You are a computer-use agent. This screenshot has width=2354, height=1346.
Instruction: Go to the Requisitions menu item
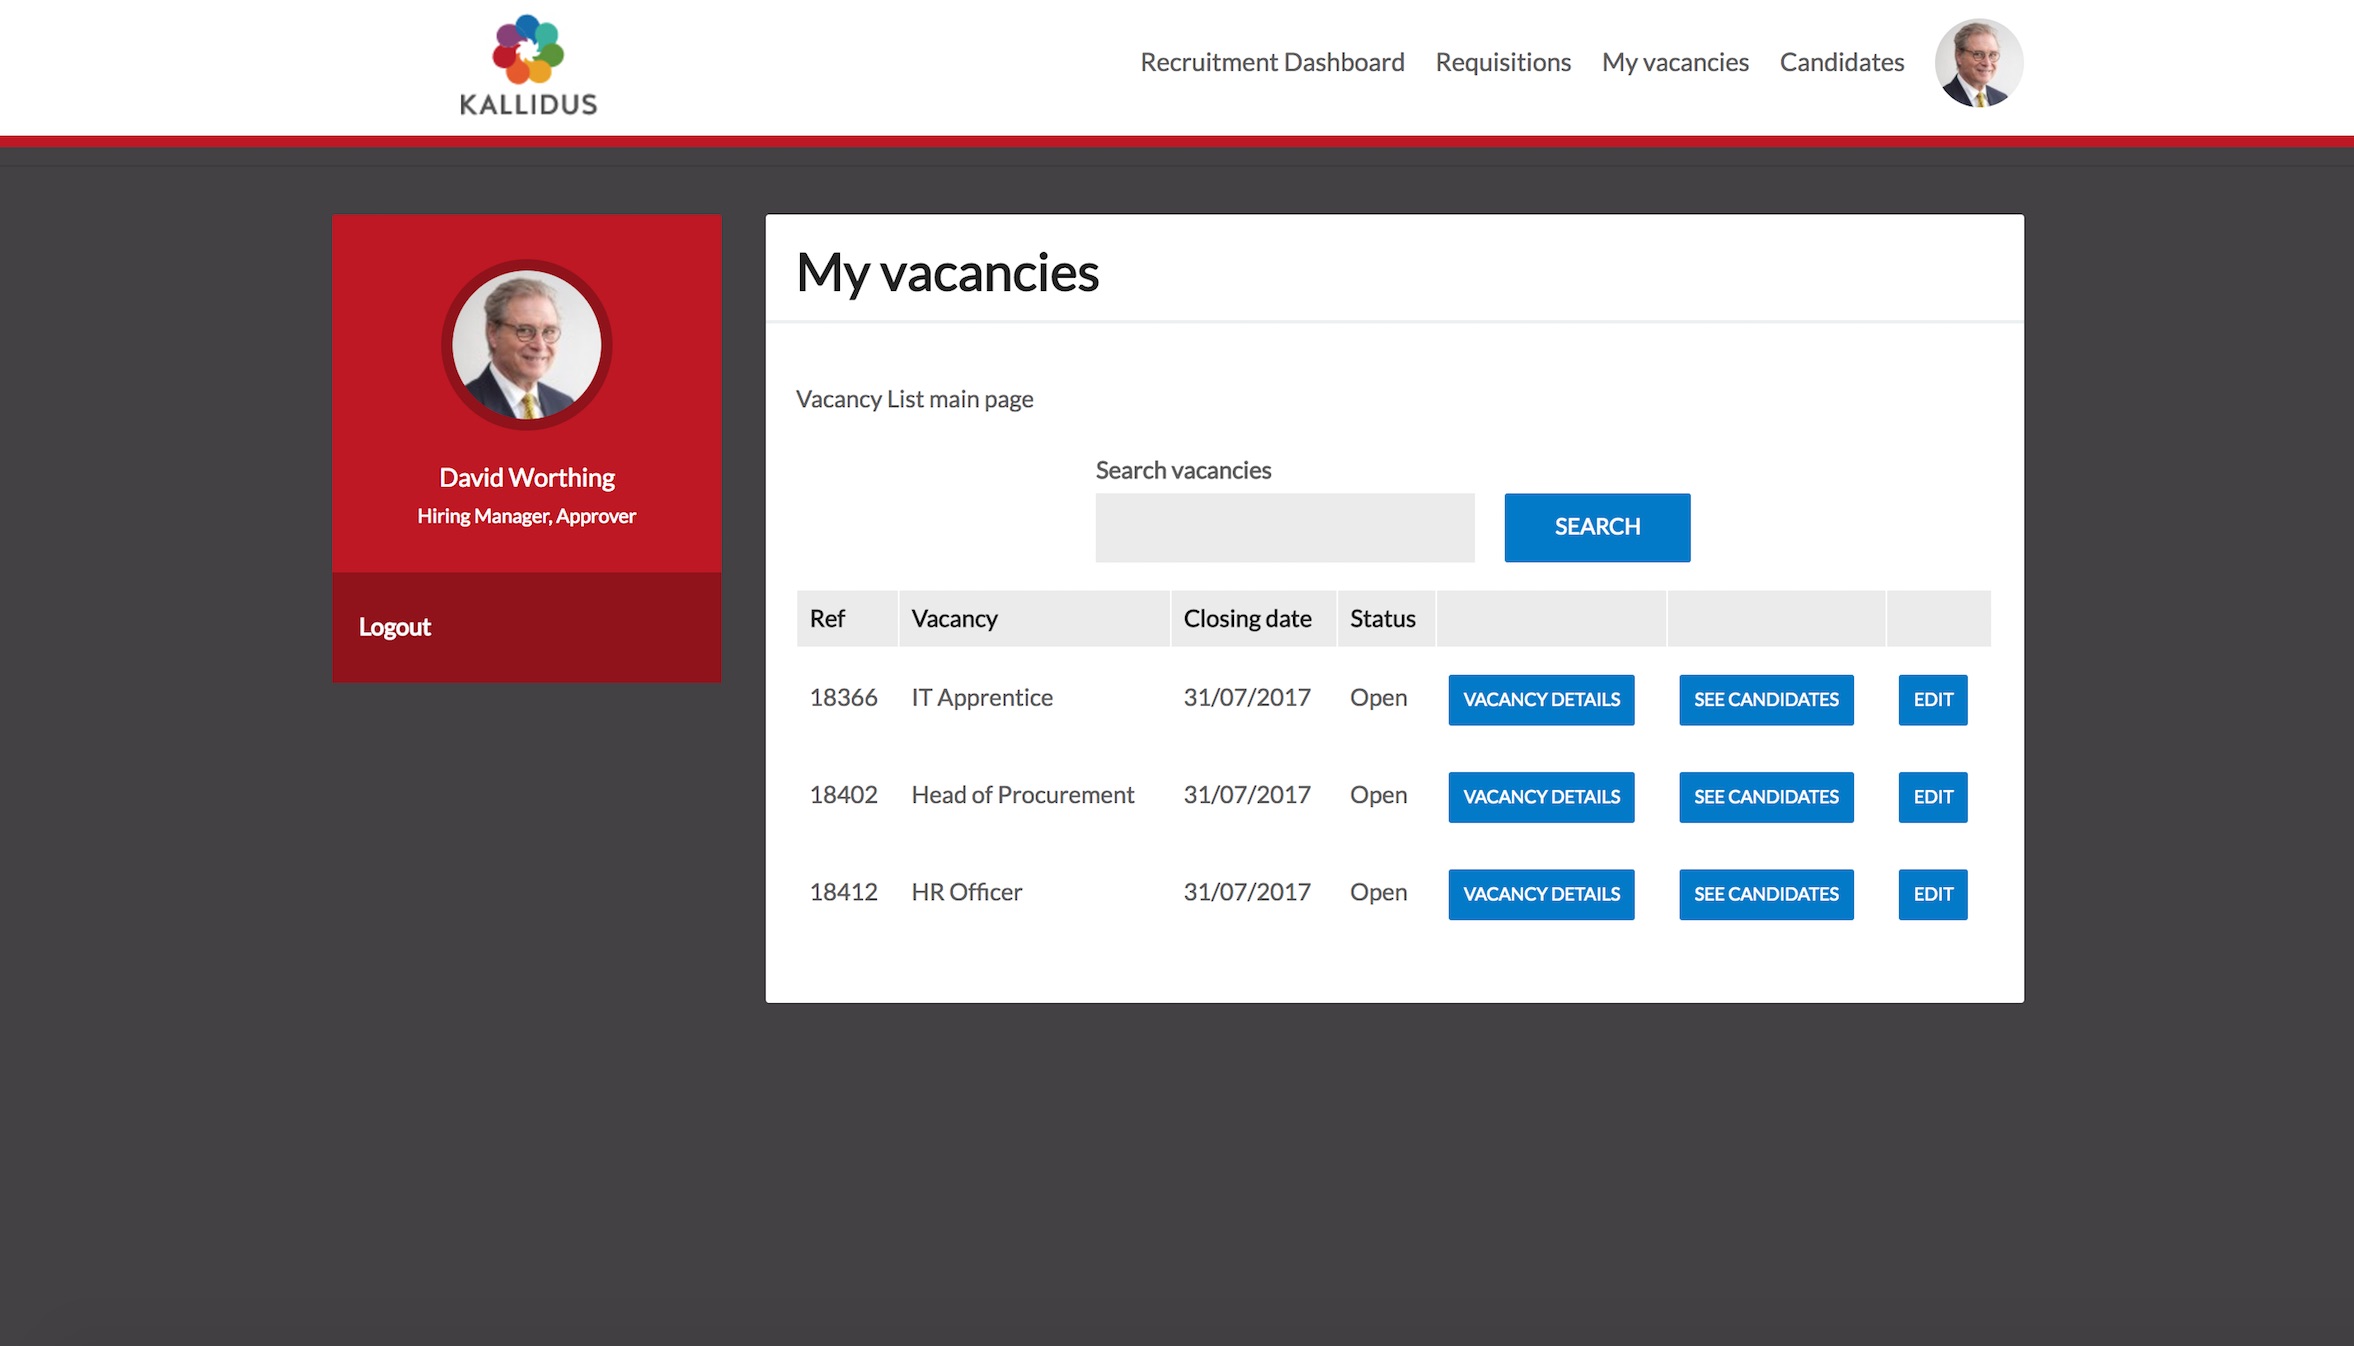1503,63
